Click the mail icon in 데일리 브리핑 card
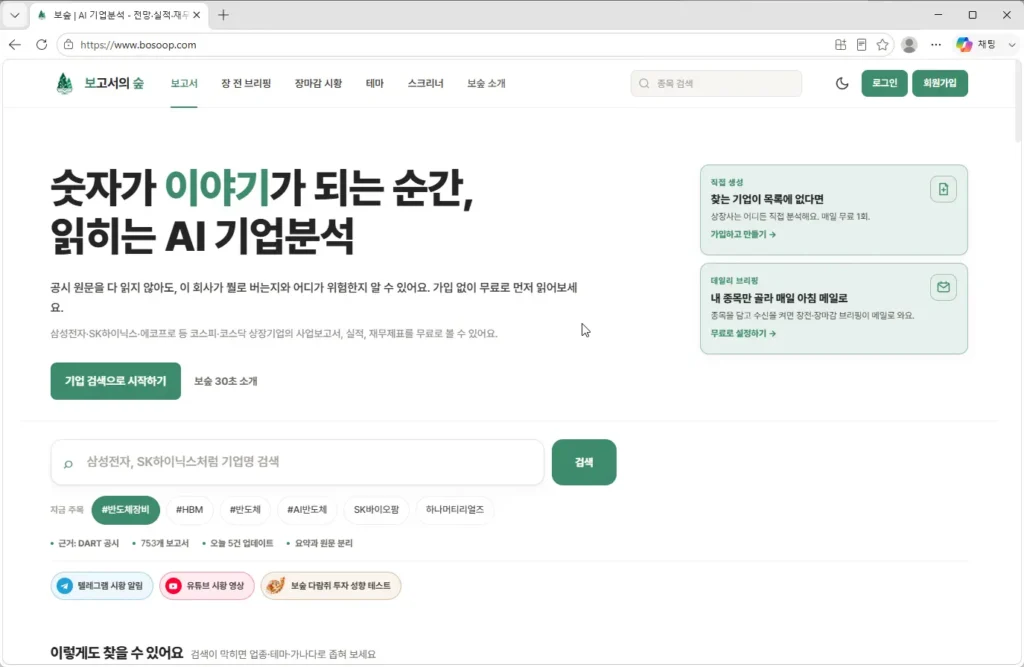The width and height of the screenshot is (1024, 667). pos(943,287)
